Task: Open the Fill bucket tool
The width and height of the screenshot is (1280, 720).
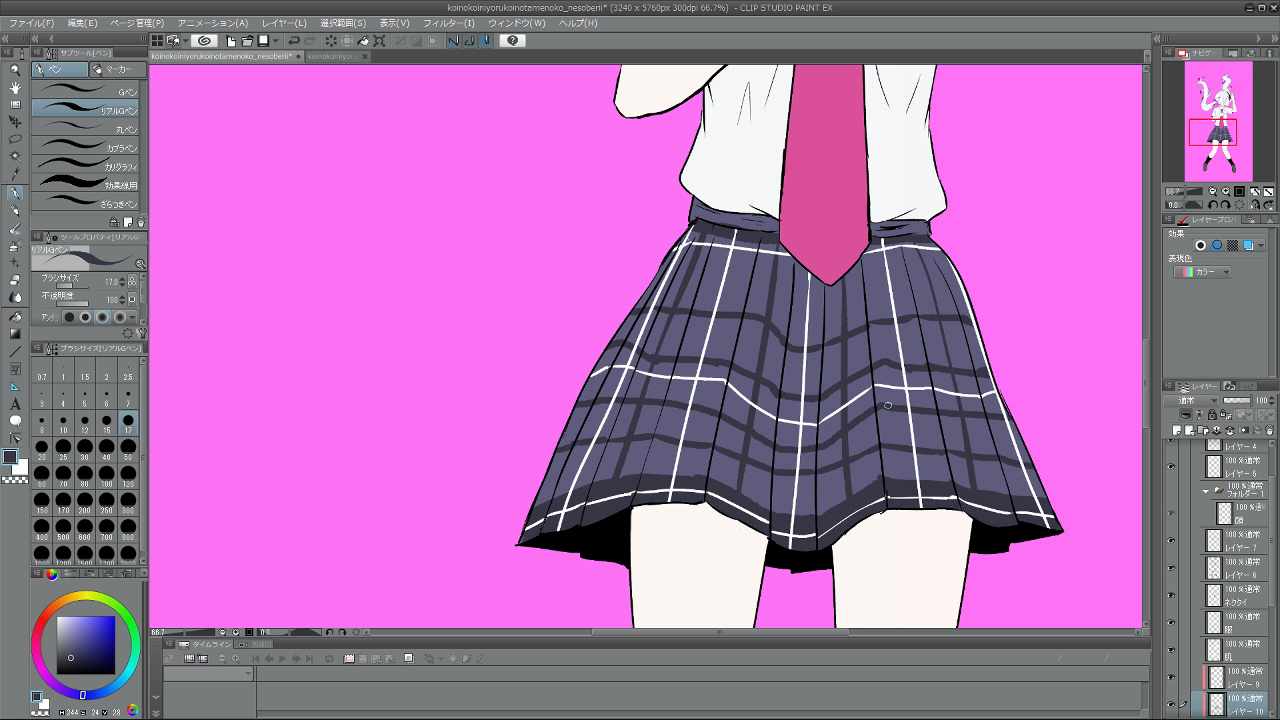Action: [x=13, y=316]
